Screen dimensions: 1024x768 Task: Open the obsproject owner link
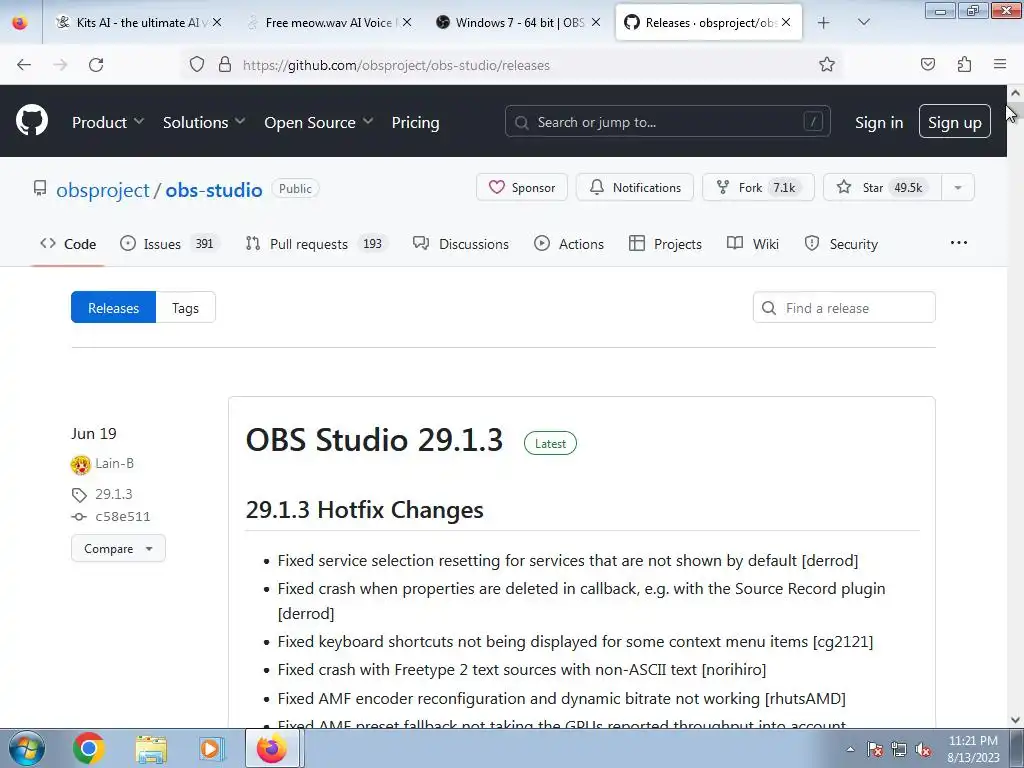click(103, 190)
